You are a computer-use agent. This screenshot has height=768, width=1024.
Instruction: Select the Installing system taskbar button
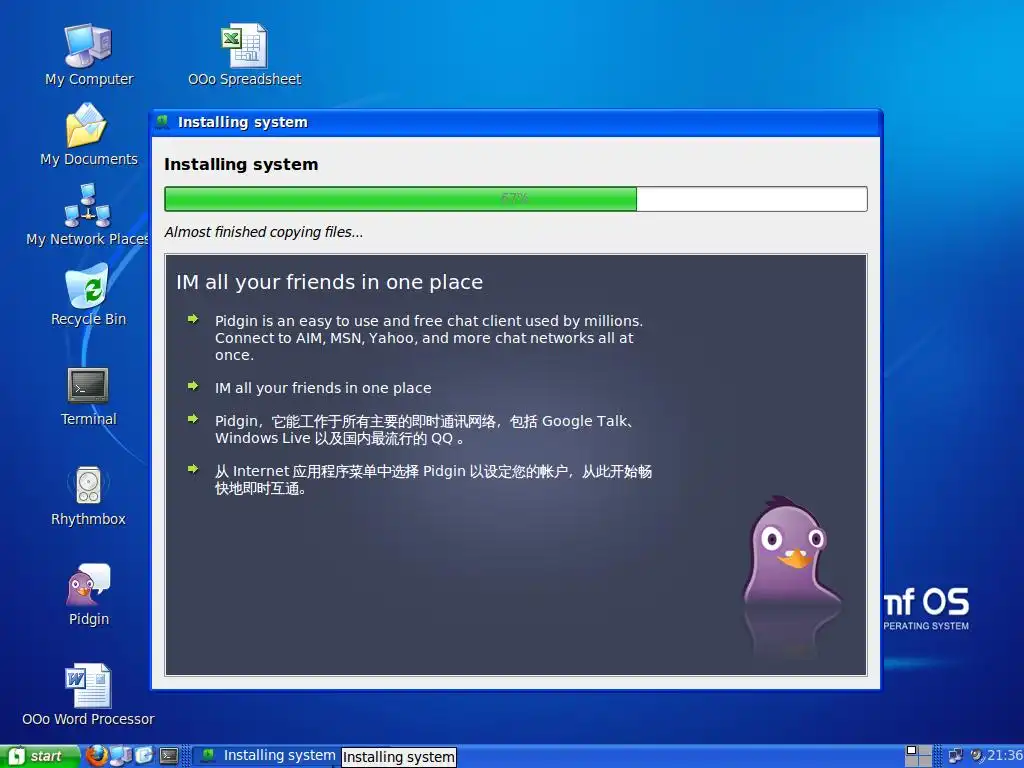tap(268, 756)
